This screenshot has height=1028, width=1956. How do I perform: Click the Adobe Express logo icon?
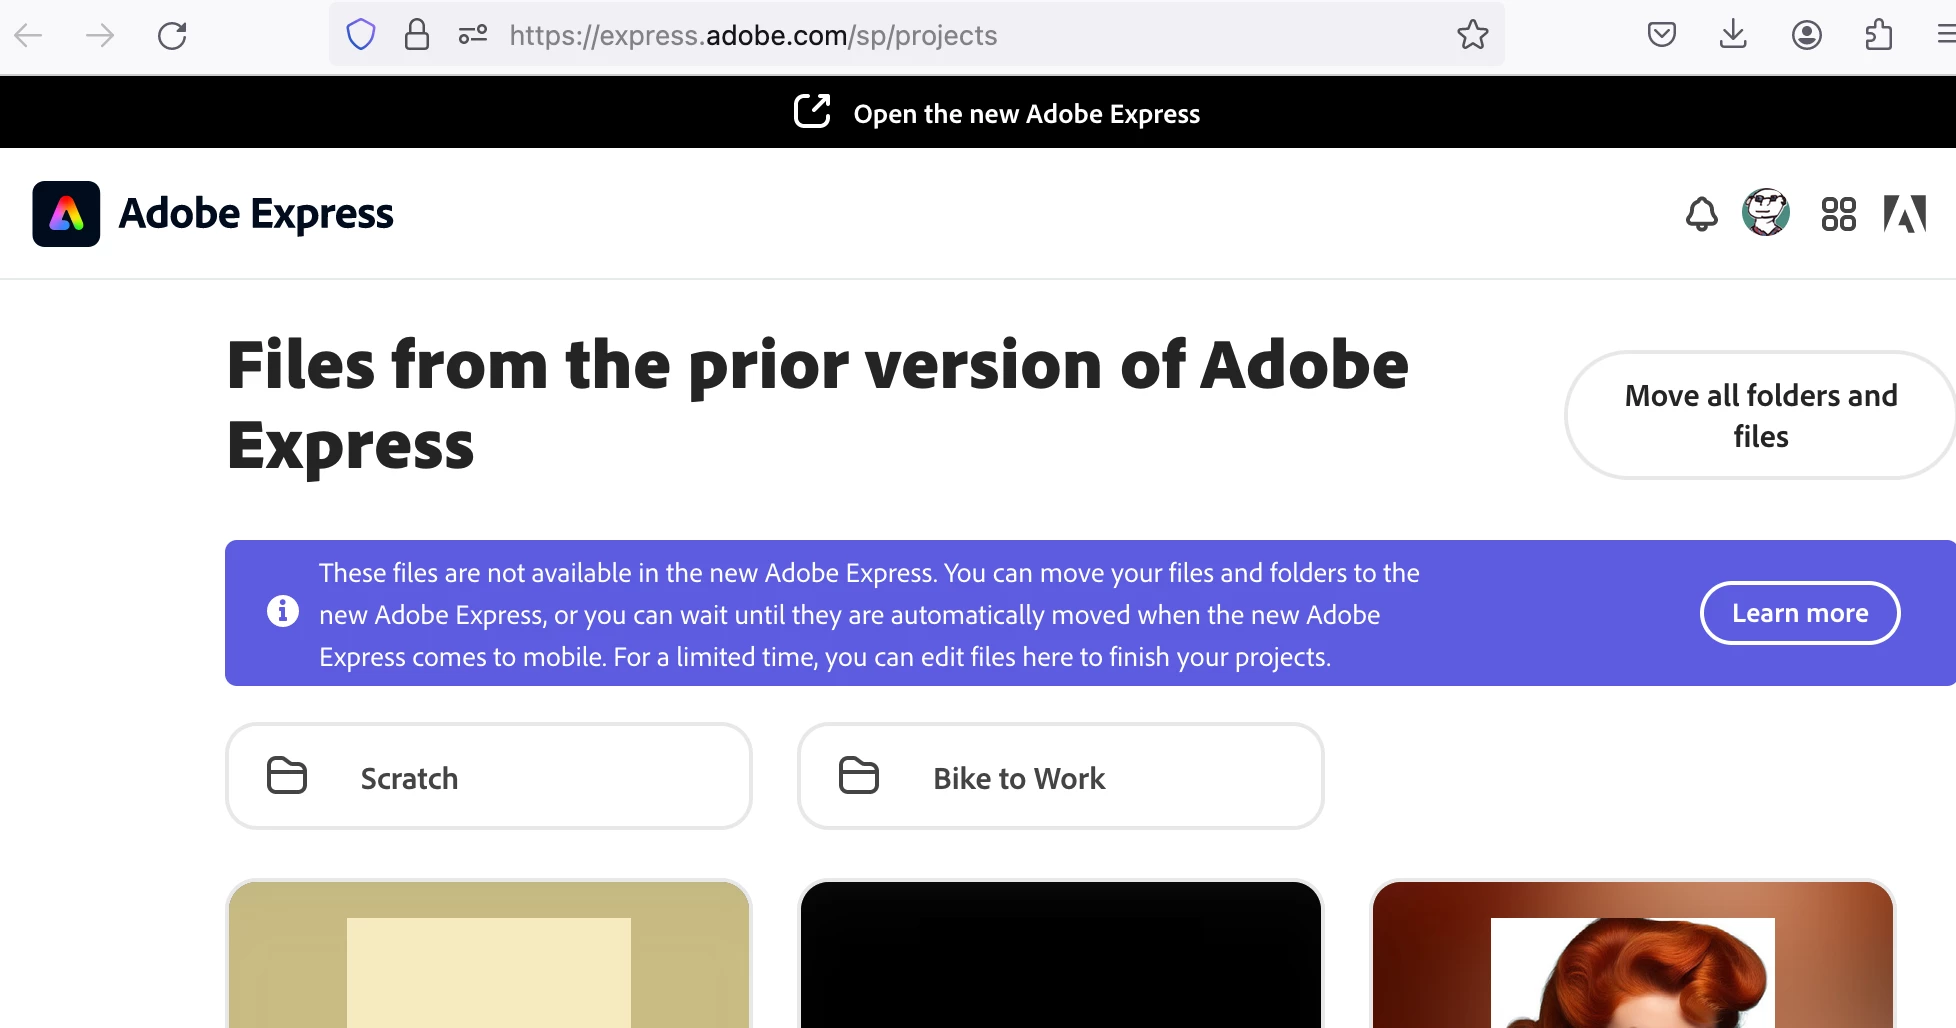(x=66, y=214)
